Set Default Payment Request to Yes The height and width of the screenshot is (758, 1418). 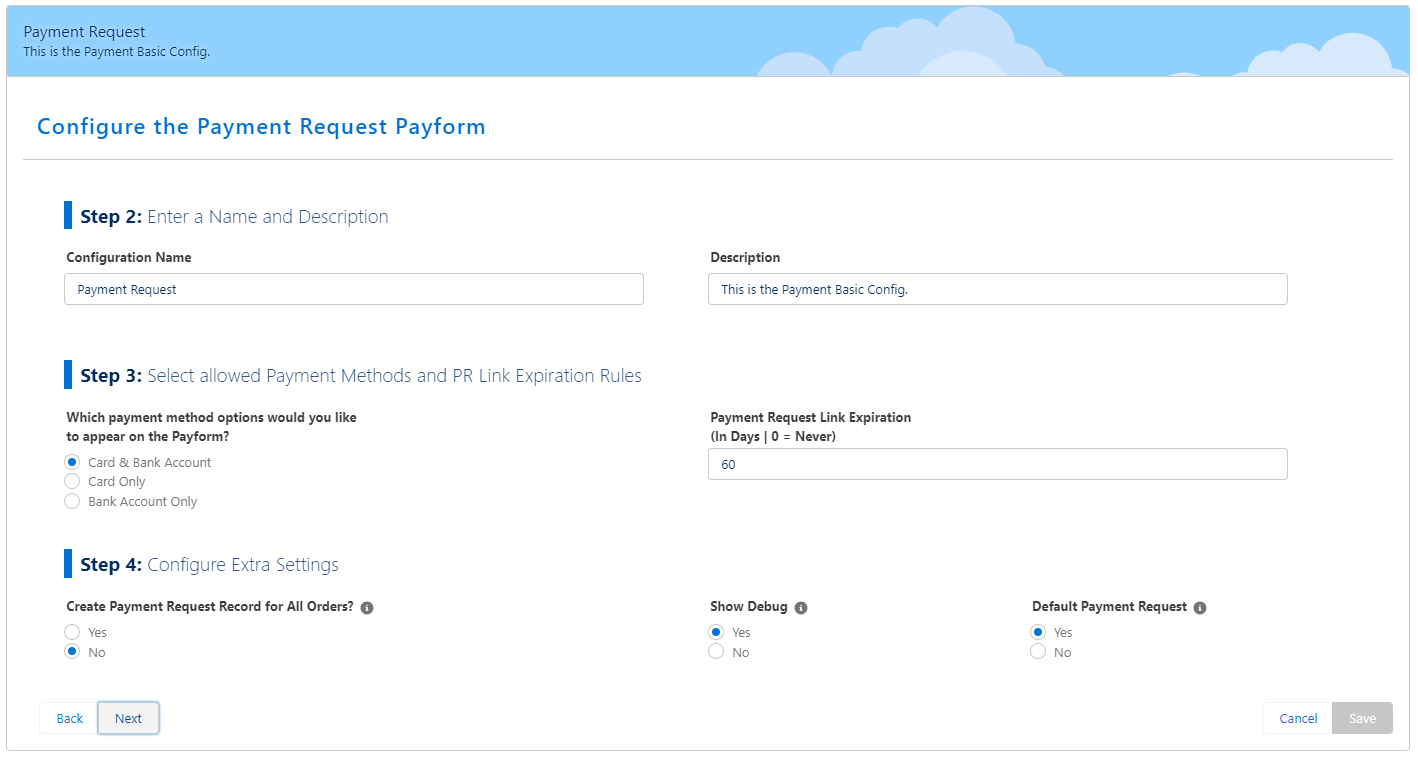(x=1038, y=632)
